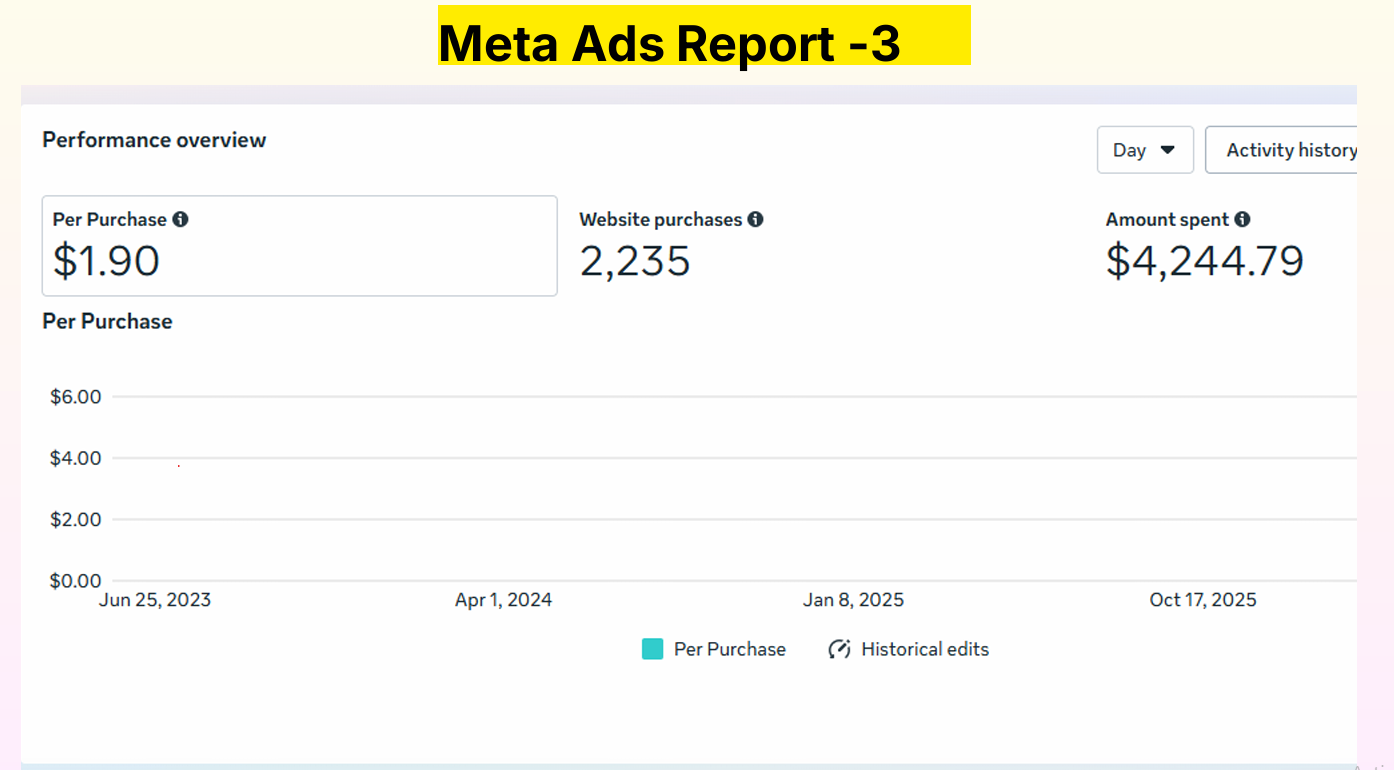Viewport: 1394px width, 770px height.
Task: Click the Apr 1, 2024 axis date
Action: tap(503, 600)
